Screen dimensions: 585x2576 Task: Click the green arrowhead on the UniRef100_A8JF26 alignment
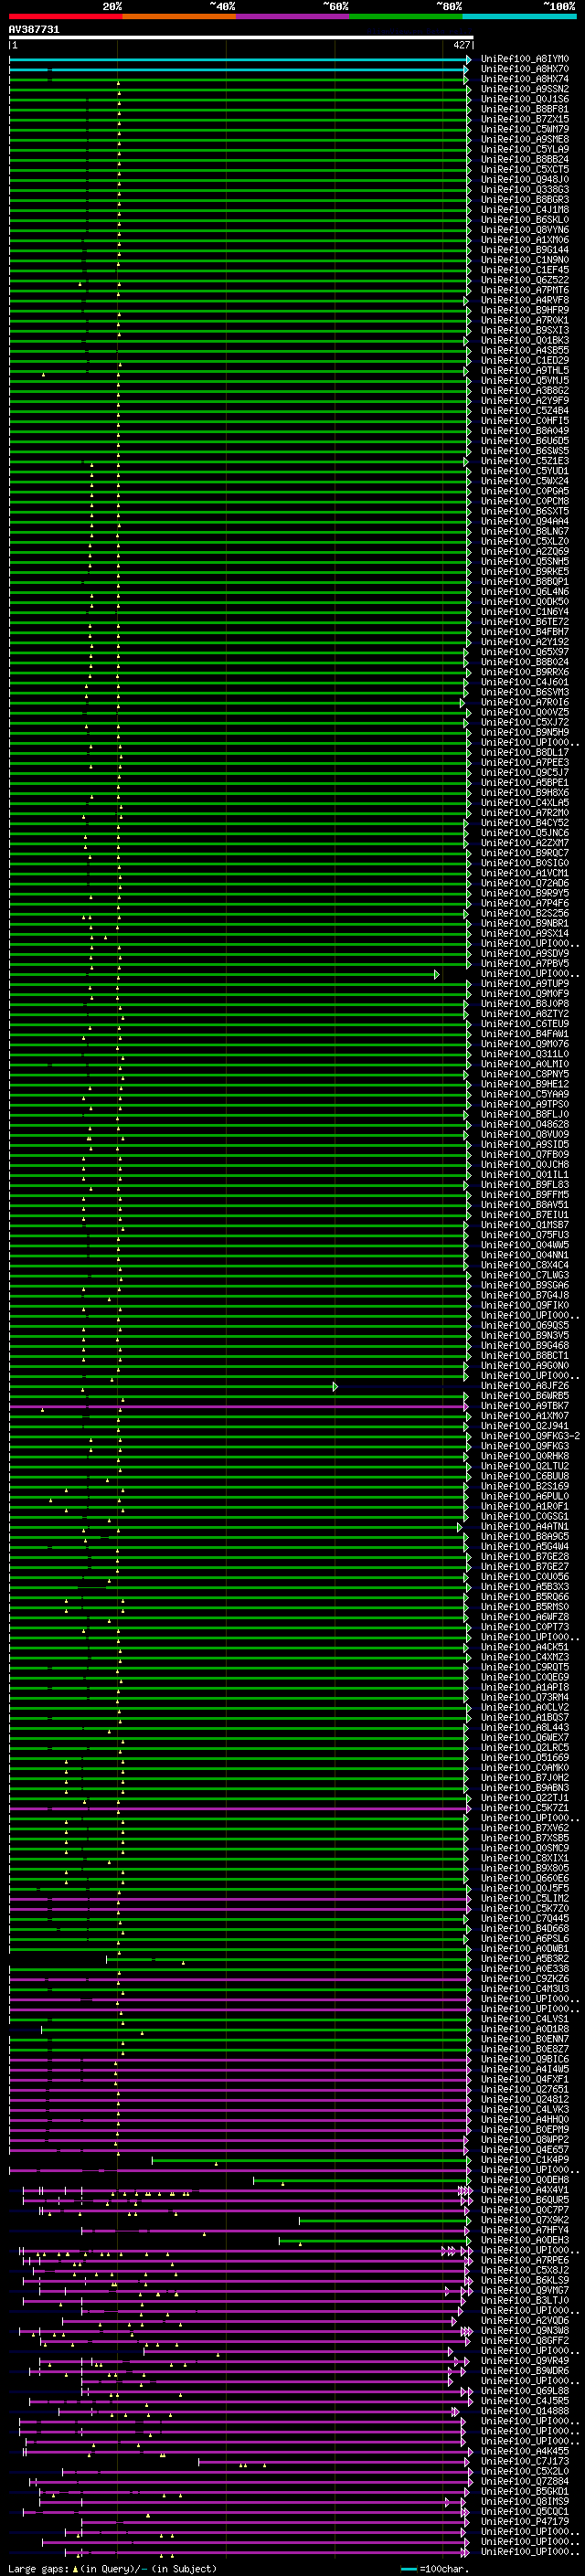tap(335, 1386)
